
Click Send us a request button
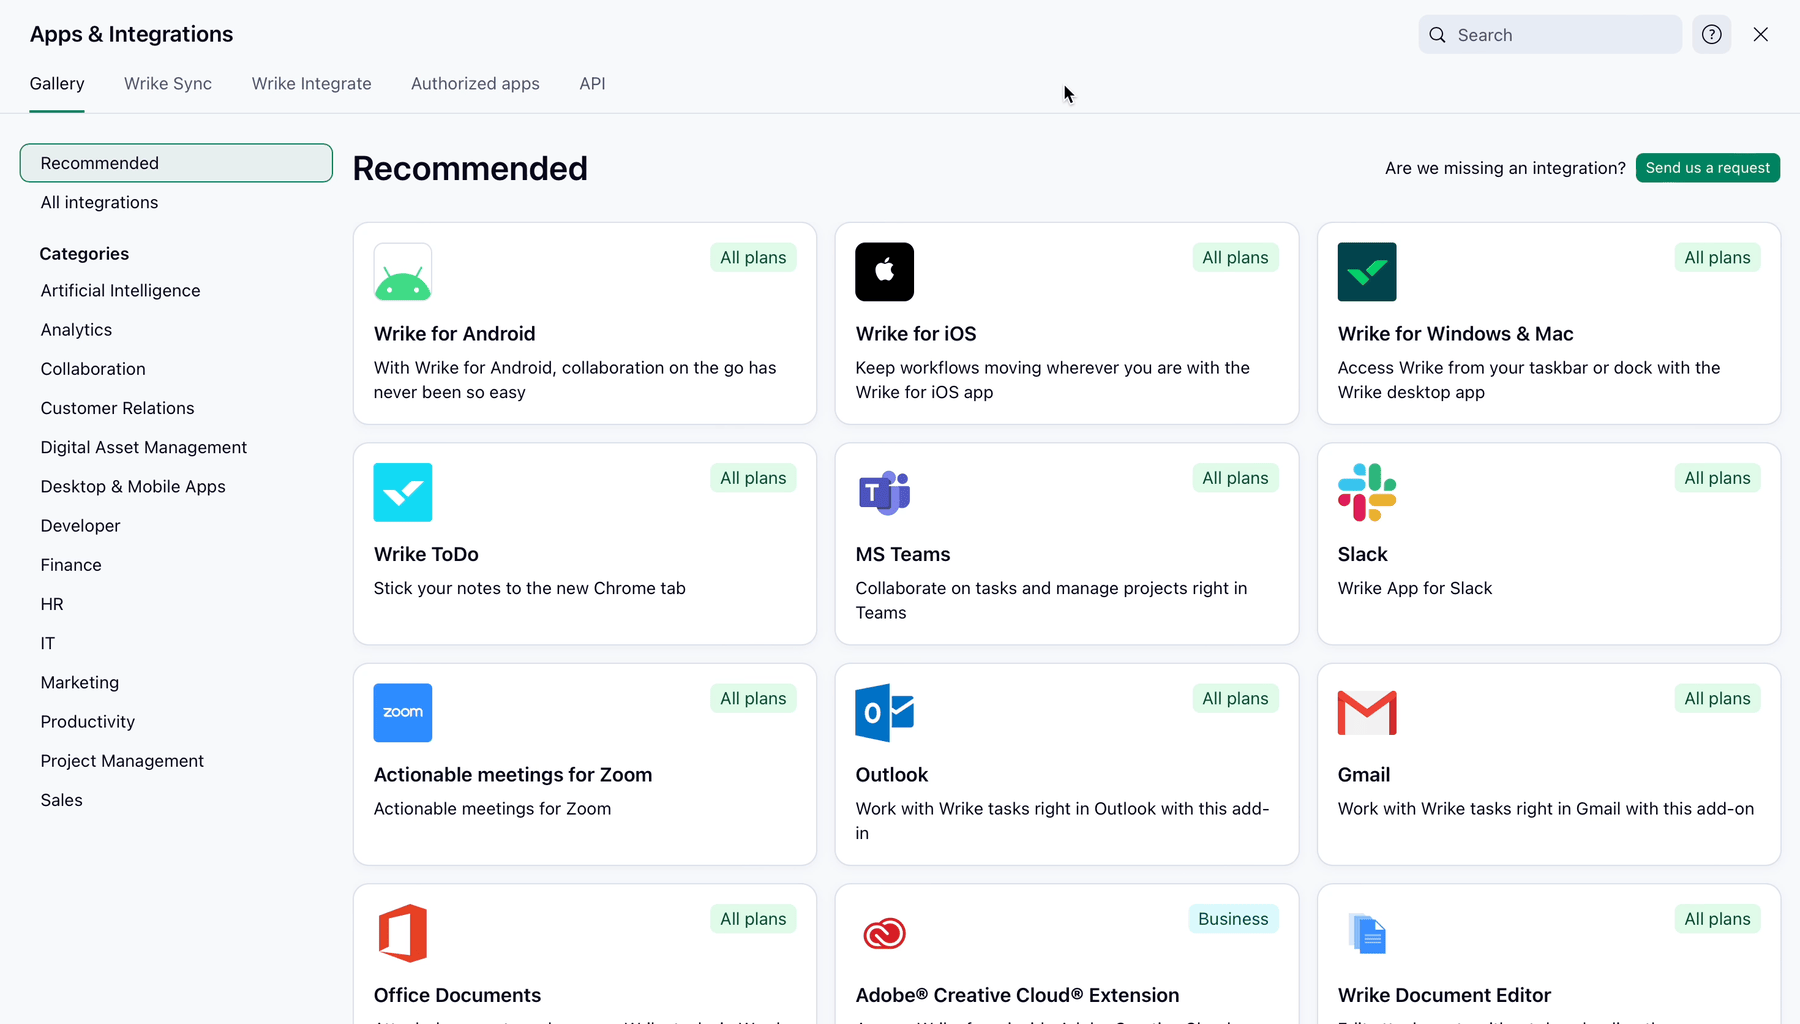click(x=1707, y=168)
